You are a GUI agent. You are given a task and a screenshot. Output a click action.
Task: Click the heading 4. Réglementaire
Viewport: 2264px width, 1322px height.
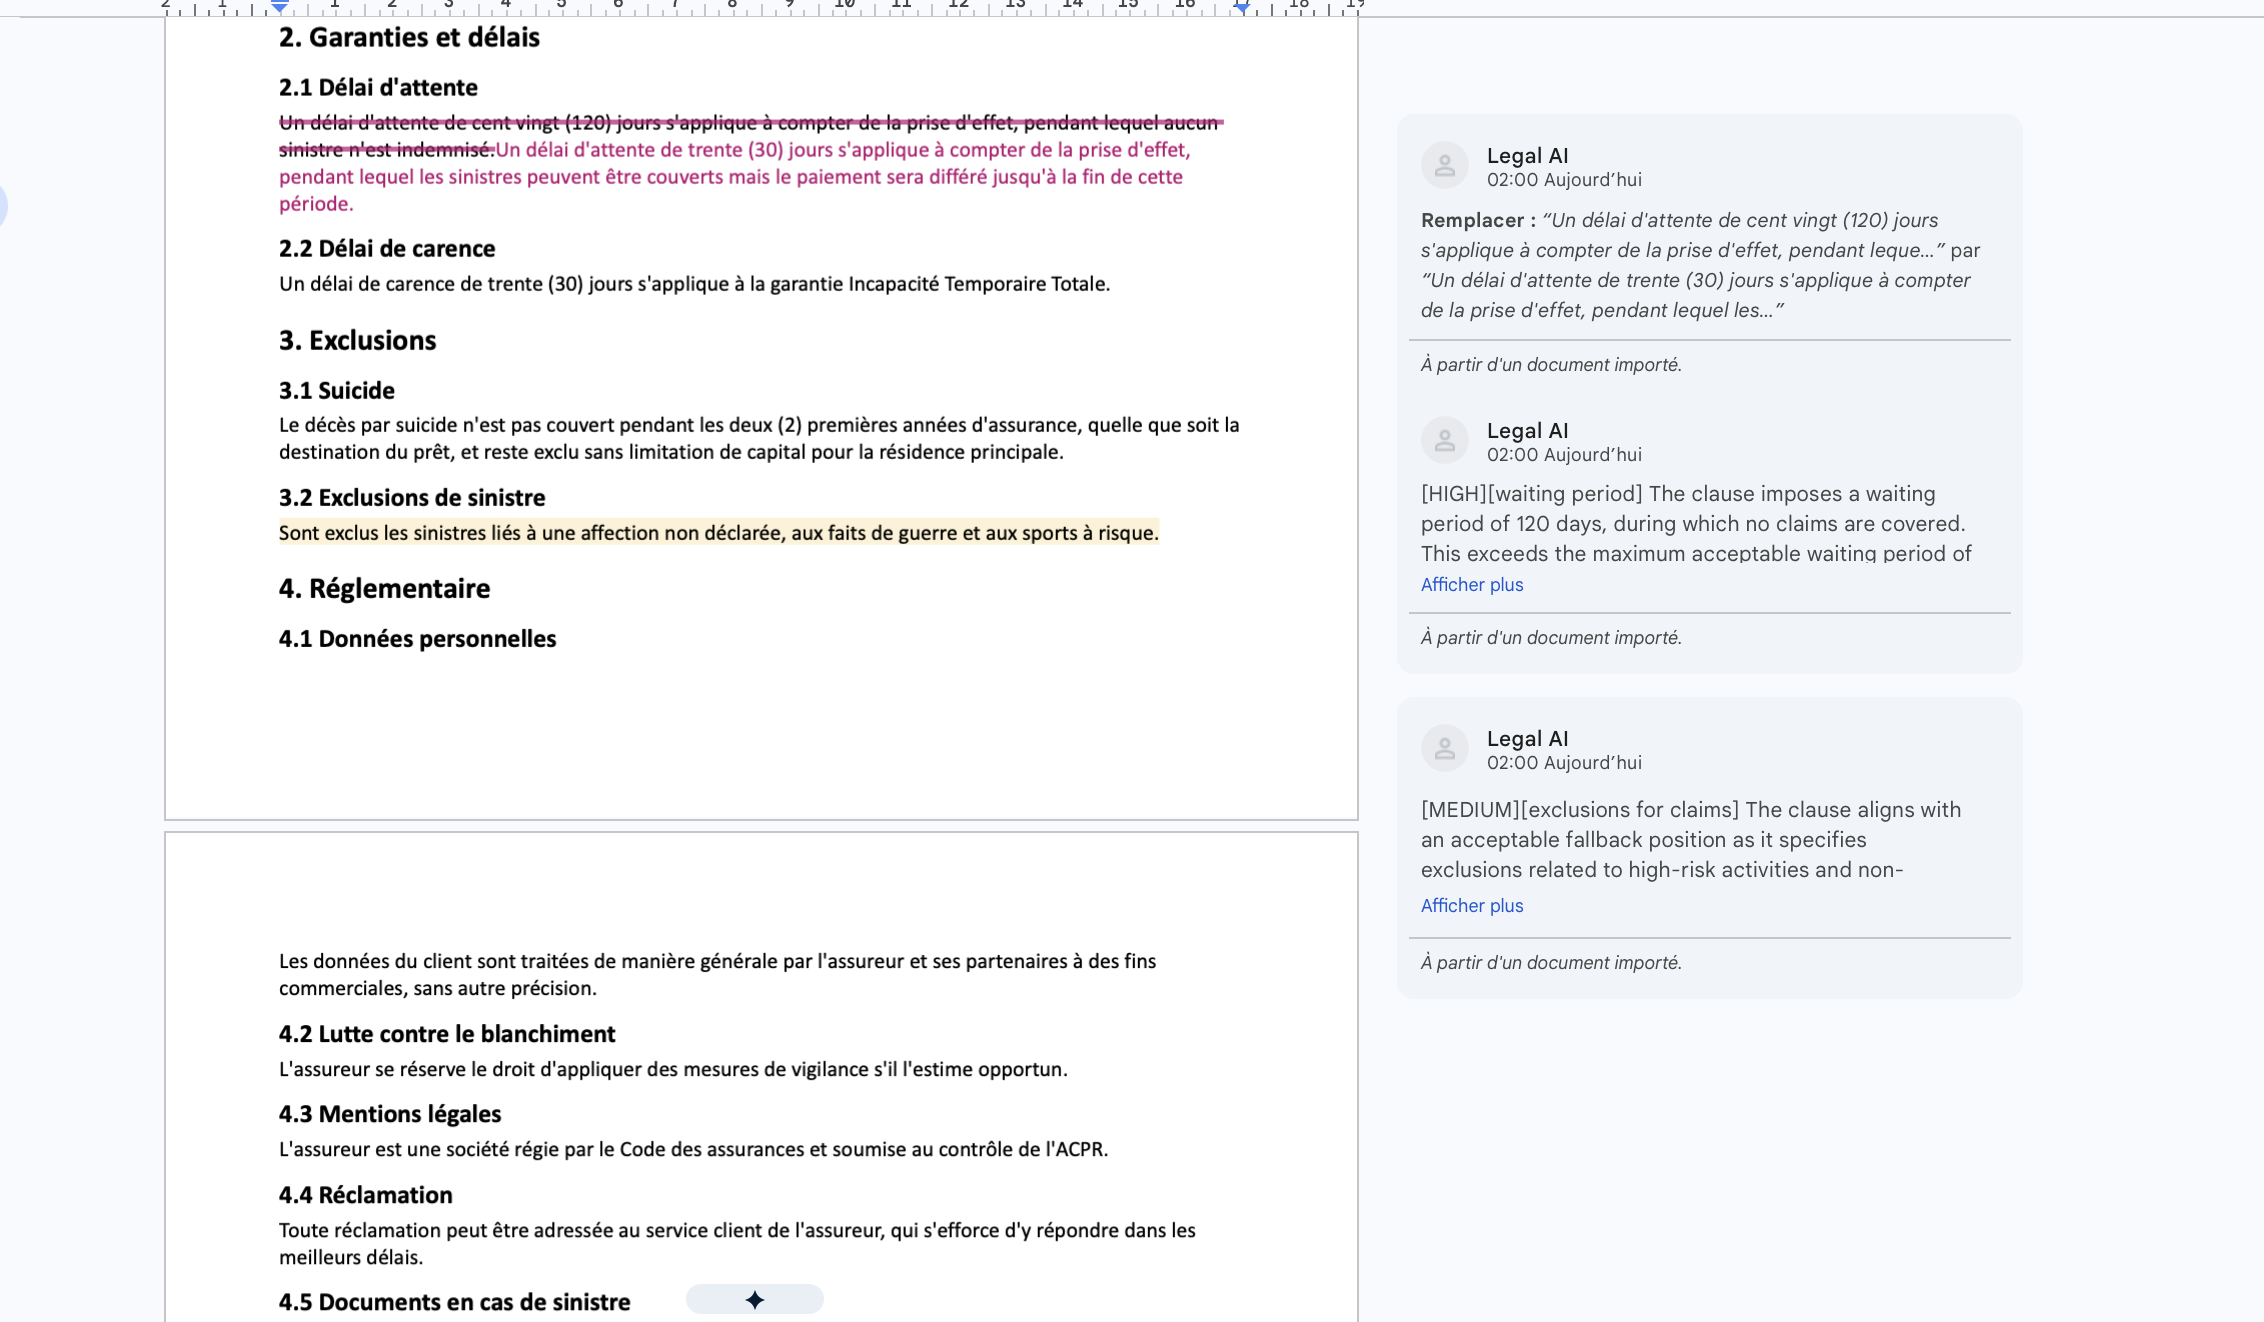tap(384, 589)
